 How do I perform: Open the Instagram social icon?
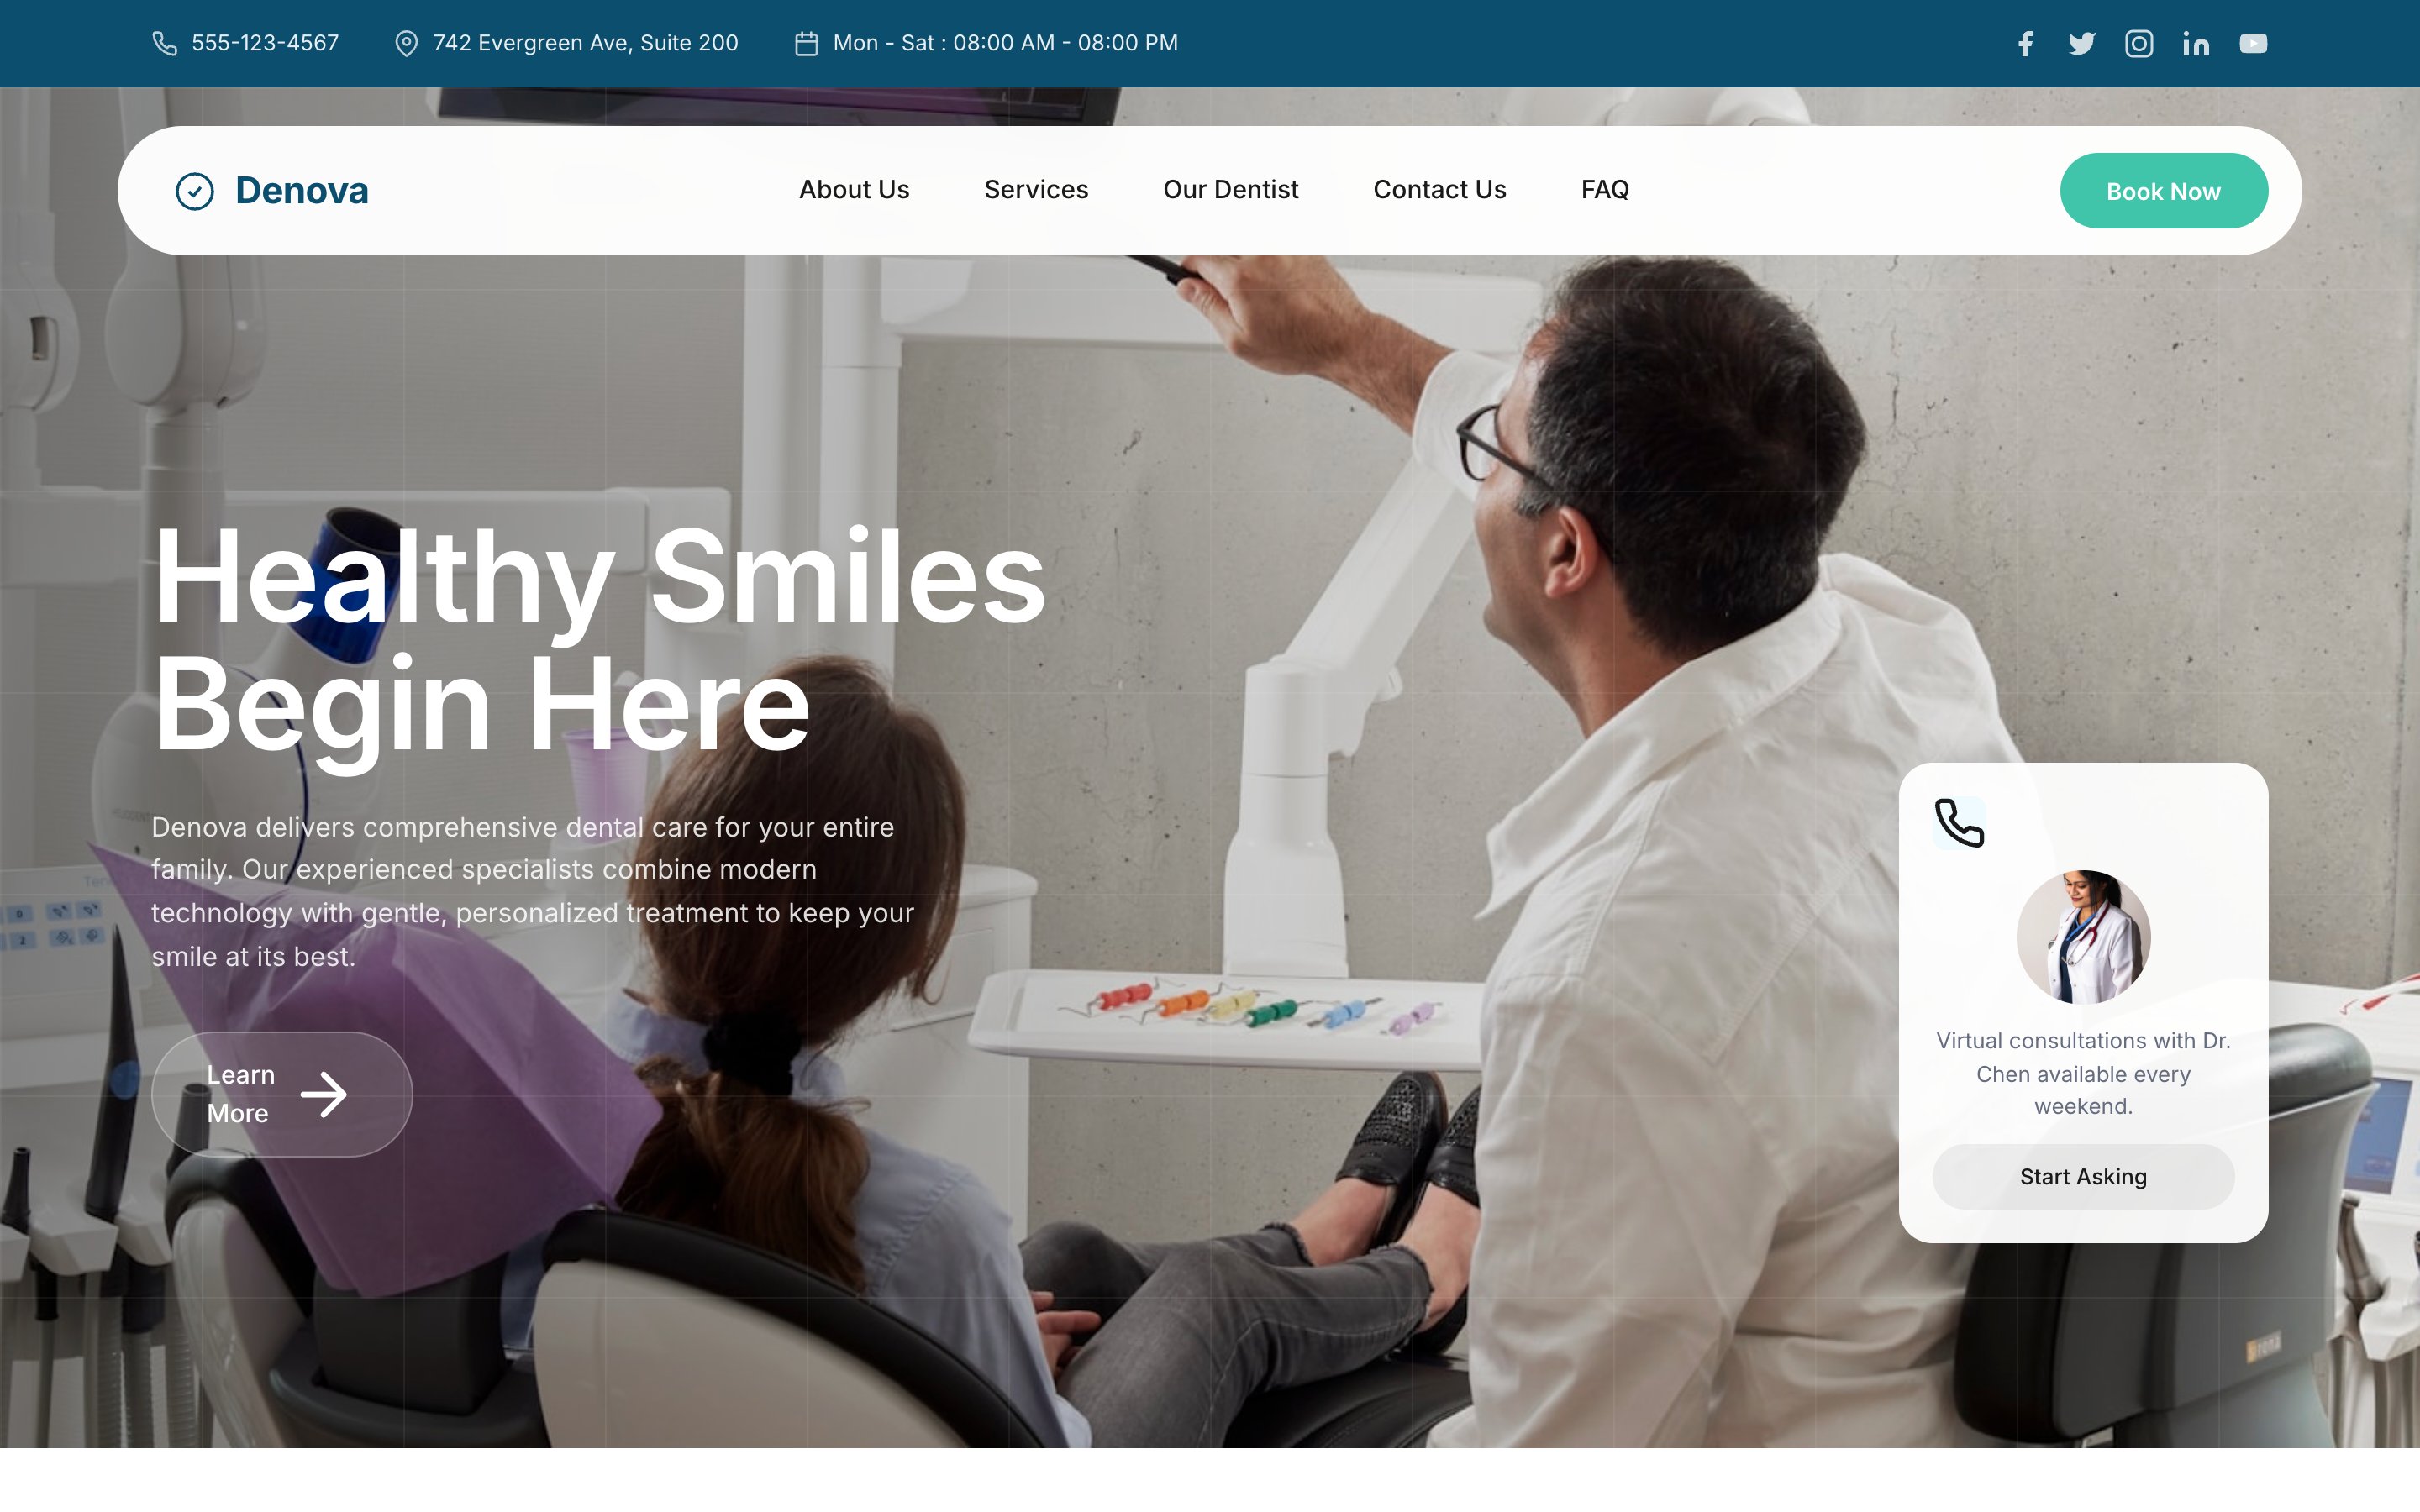2139,43
